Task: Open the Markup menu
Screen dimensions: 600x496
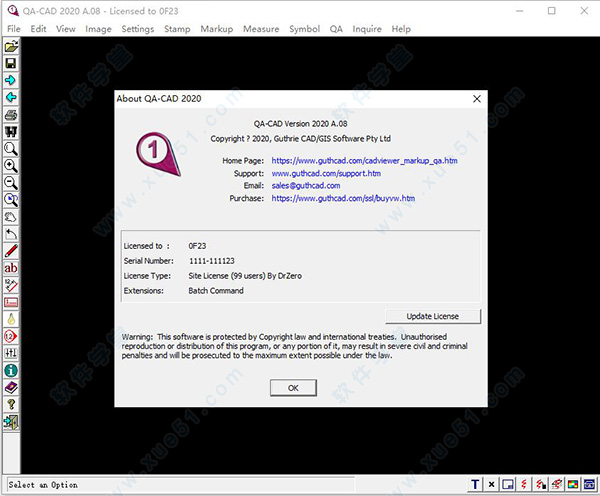Action: click(217, 29)
